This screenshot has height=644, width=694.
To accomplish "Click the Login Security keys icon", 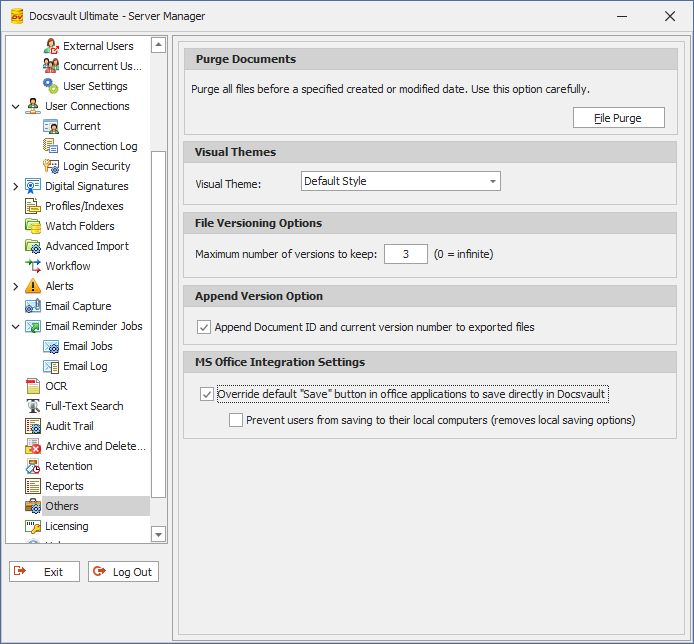I will (x=51, y=166).
